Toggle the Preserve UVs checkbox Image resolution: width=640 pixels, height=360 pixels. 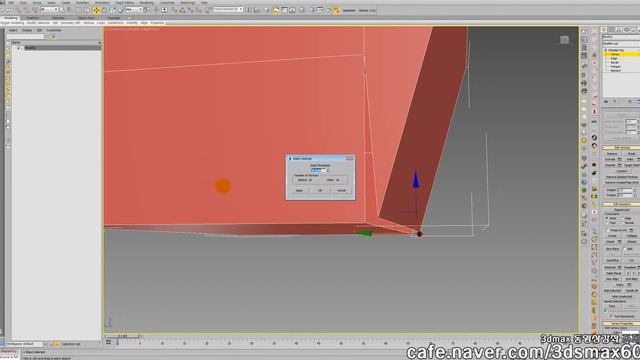pyautogui.click(x=608, y=230)
